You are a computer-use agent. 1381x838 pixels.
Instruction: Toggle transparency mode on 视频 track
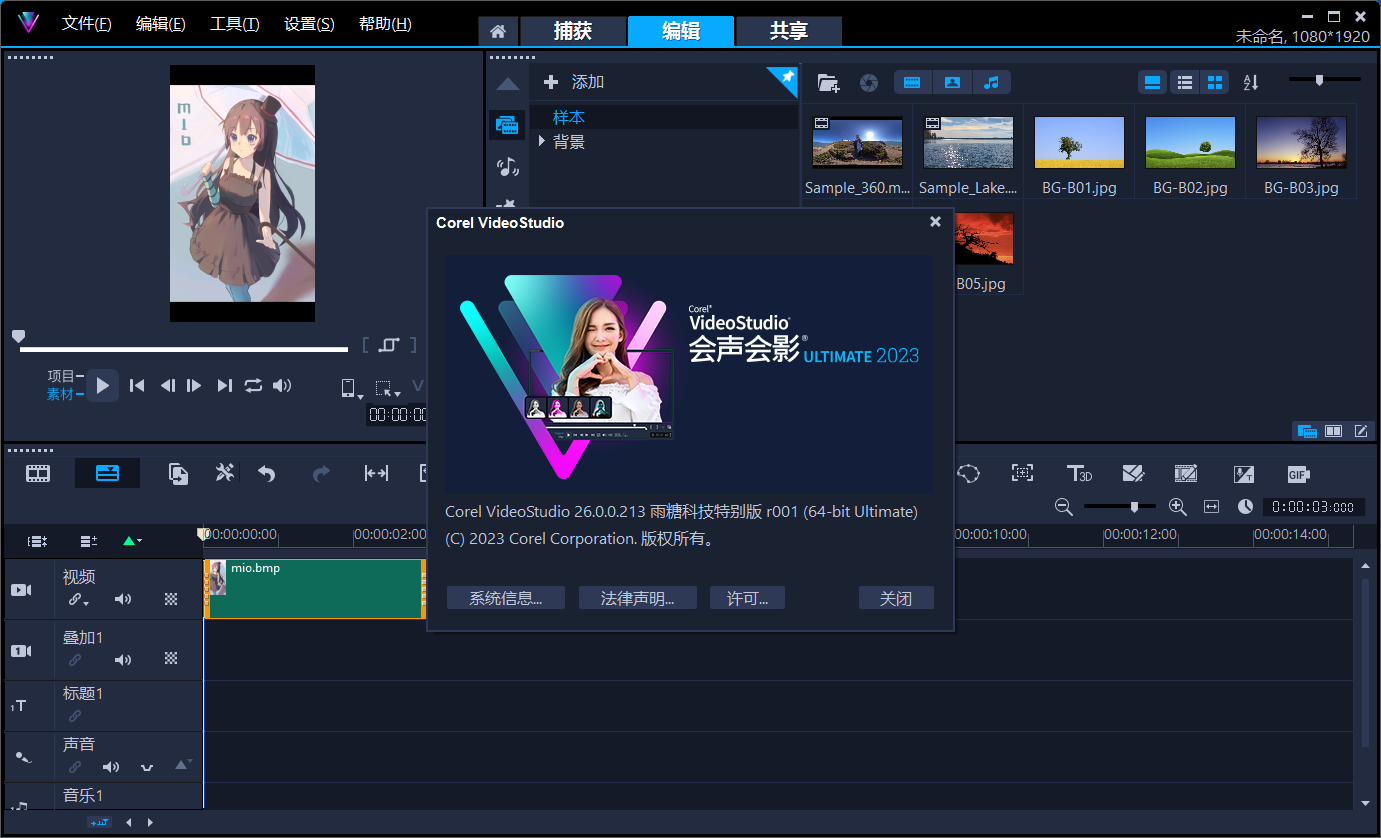(171, 600)
